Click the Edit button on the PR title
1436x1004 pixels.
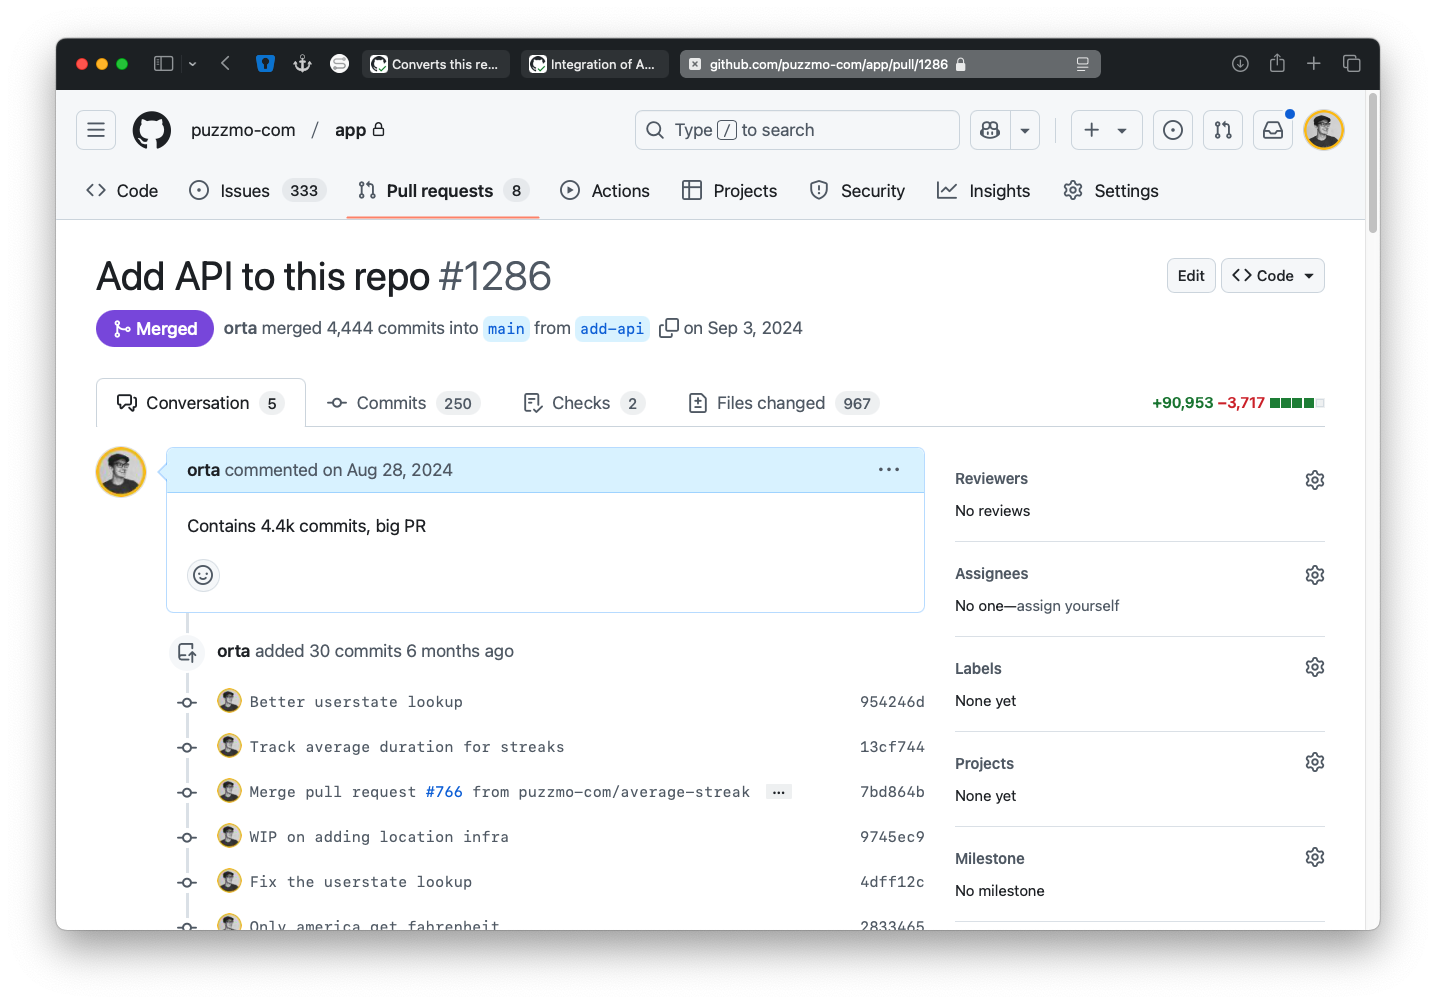point(1190,275)
